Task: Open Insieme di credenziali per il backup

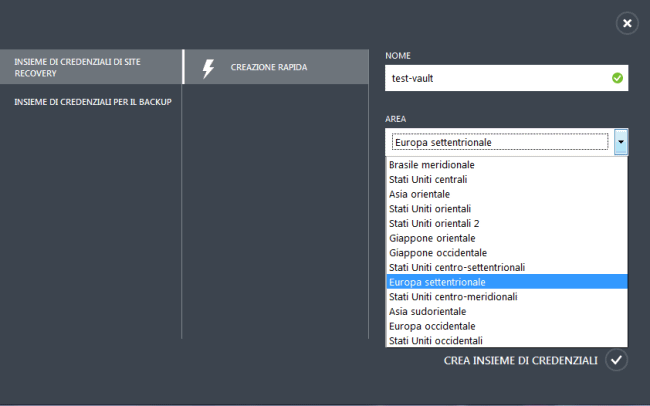Action: click(x=90, y=101)
